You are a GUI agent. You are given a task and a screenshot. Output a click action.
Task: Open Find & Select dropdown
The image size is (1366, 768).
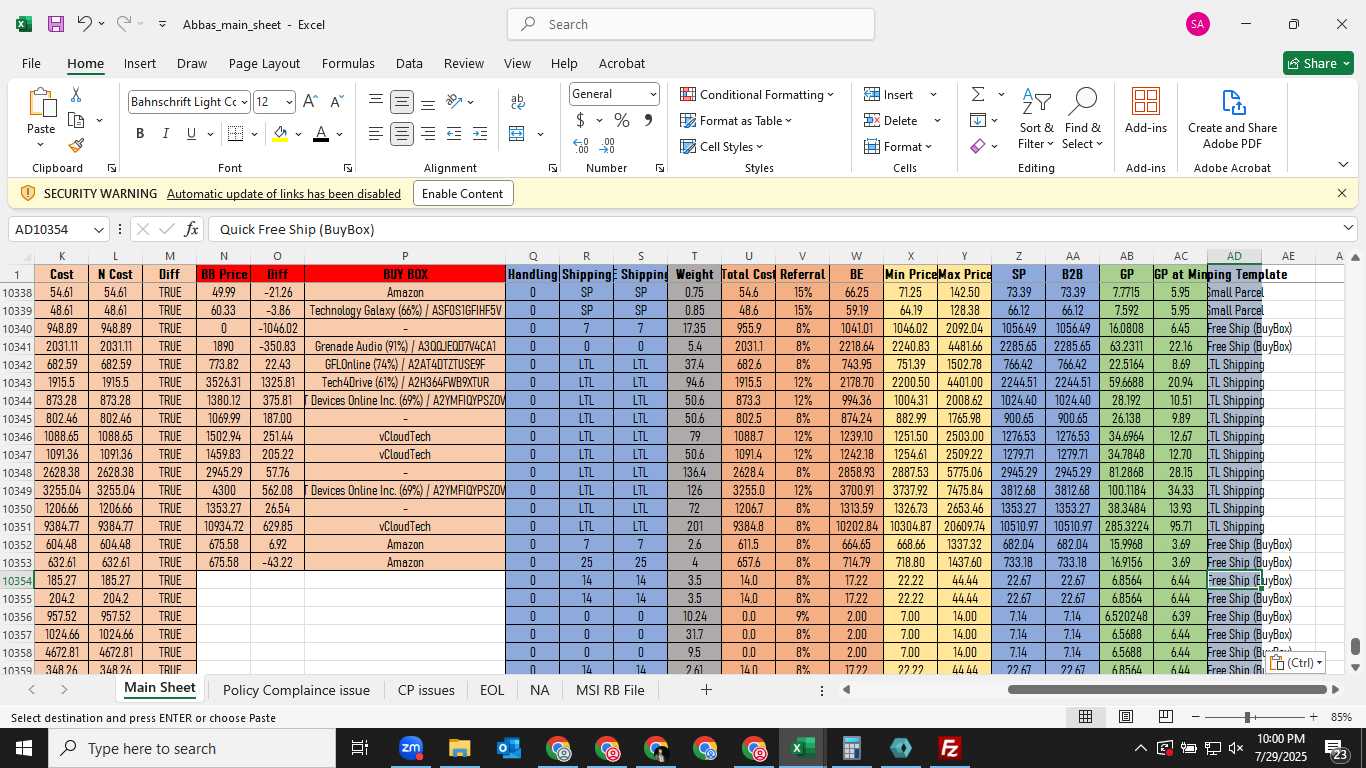[1082, 118]
